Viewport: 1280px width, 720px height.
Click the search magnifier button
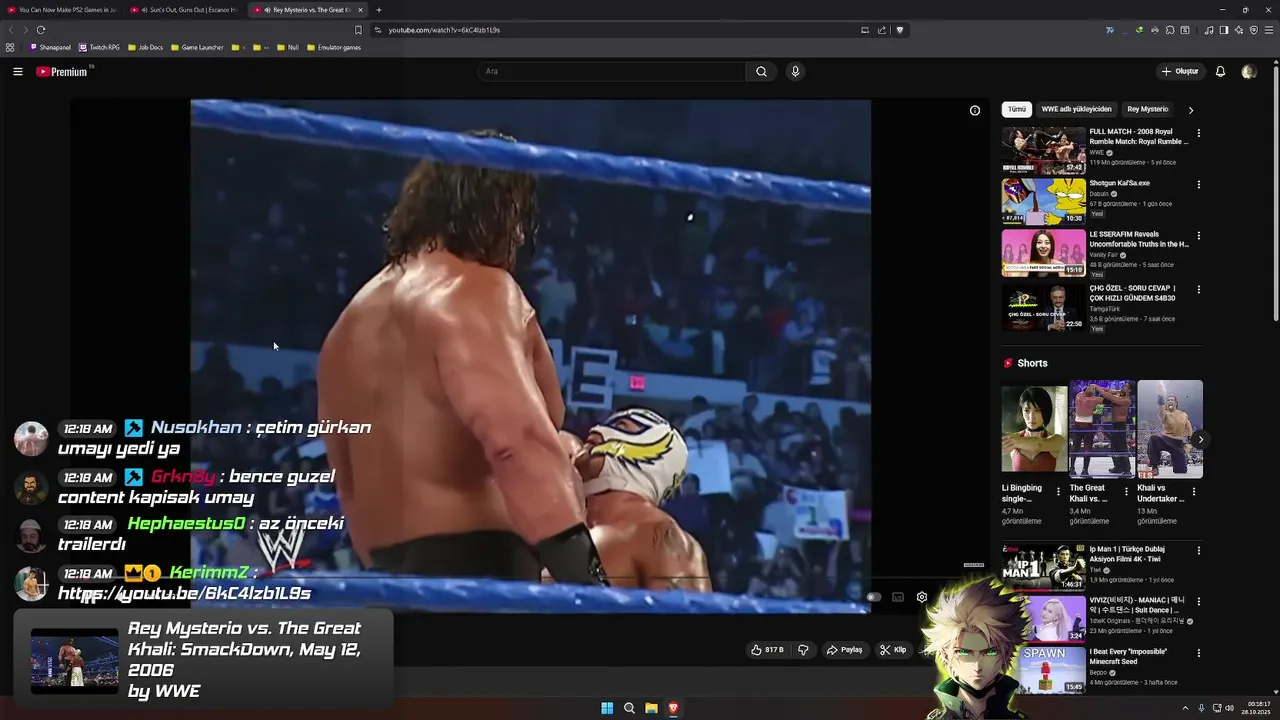[x=761, y=71]
